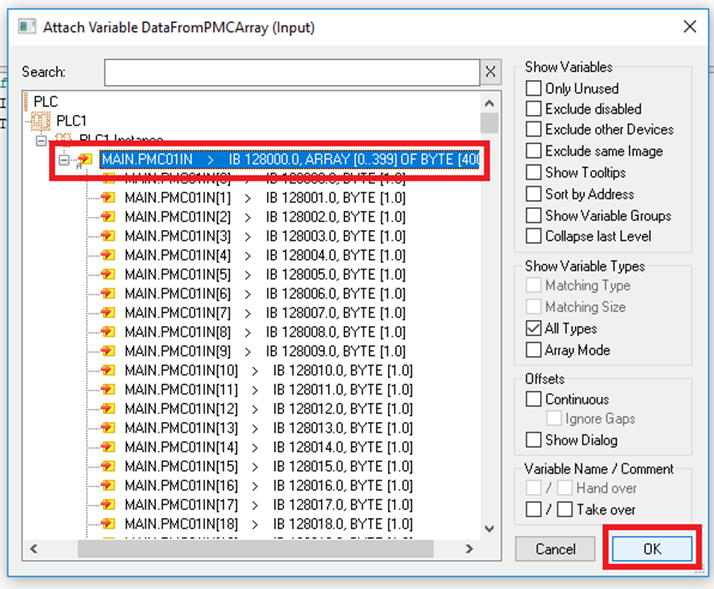
Task: Collapse the PLC1 Instance tree node
Action: point(41,141)
